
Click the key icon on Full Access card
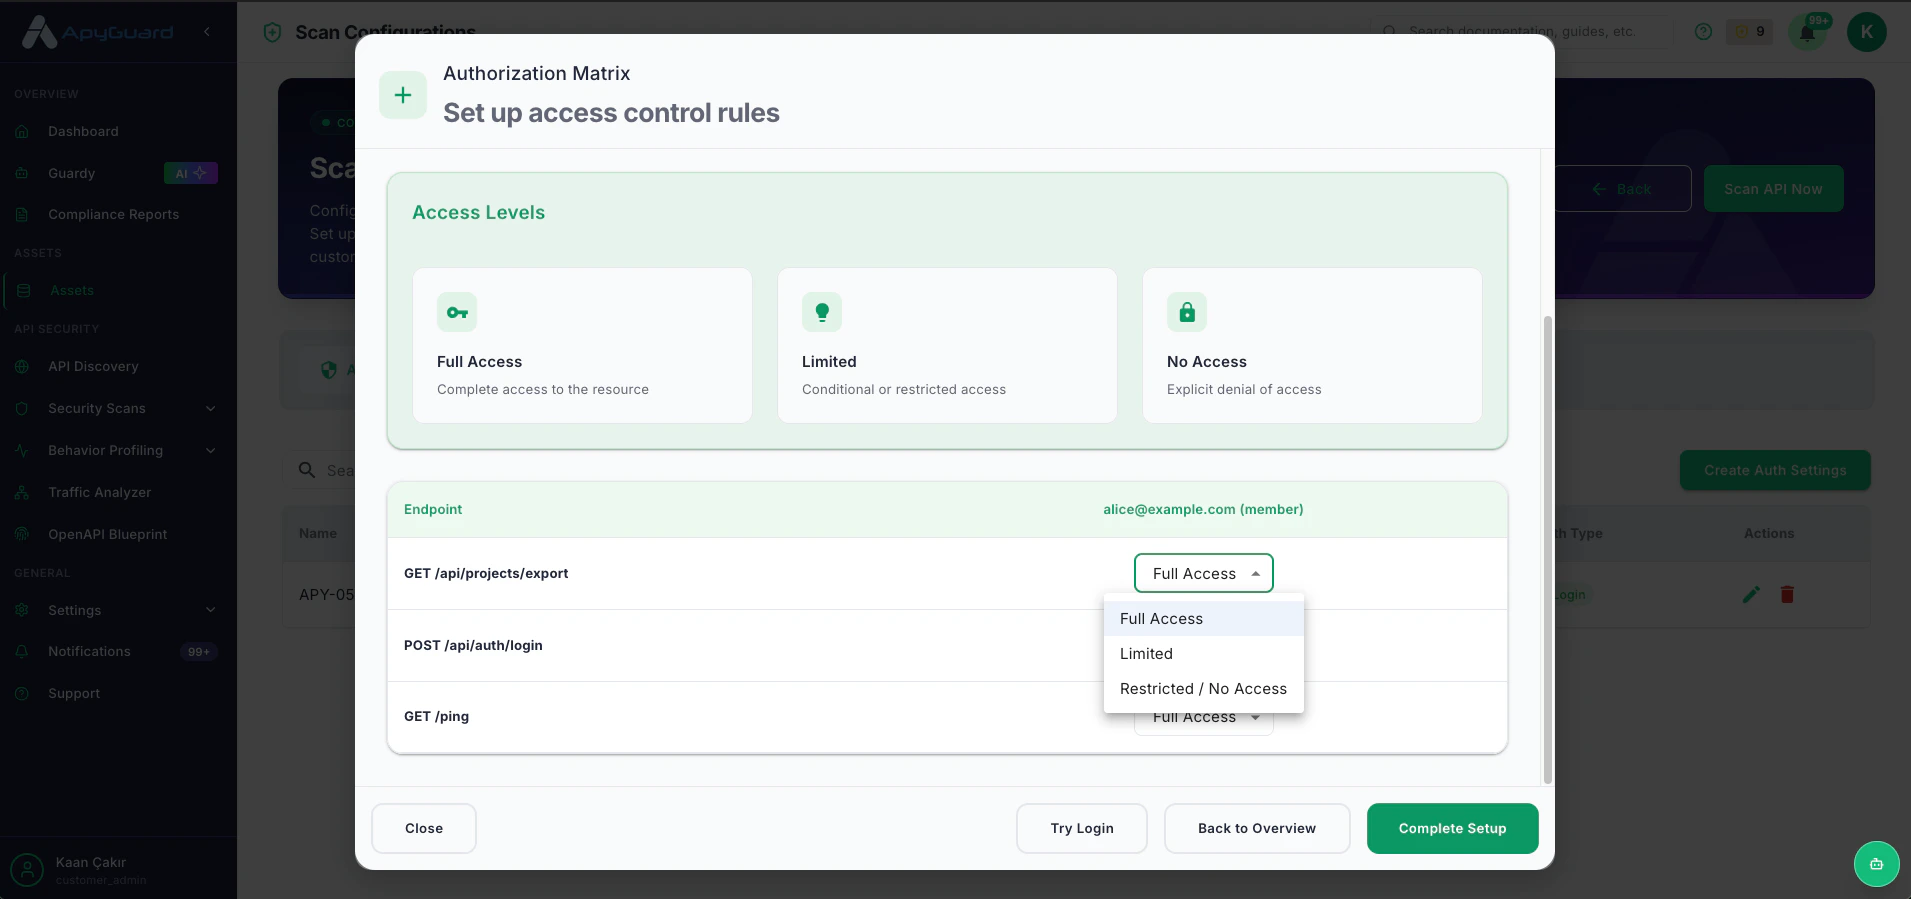pyautogui.click(x=457, y=312)
